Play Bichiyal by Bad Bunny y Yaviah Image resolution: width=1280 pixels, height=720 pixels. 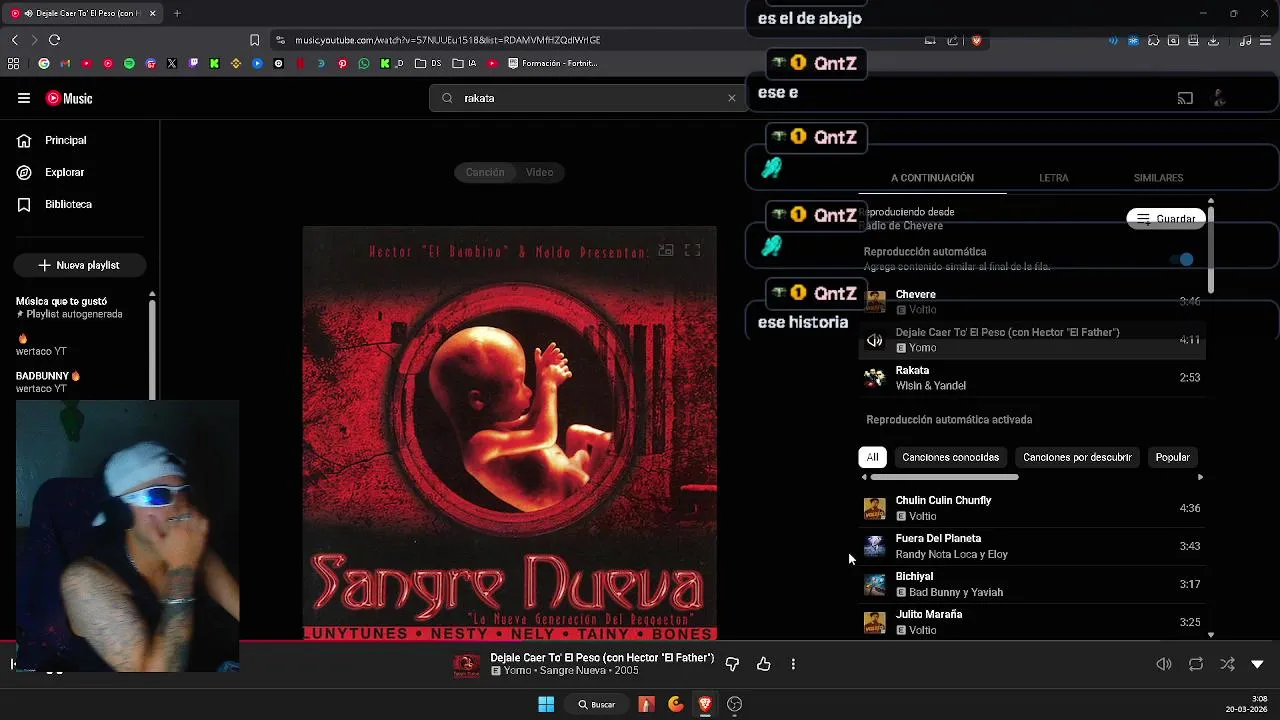click(x=1033, y=584)
